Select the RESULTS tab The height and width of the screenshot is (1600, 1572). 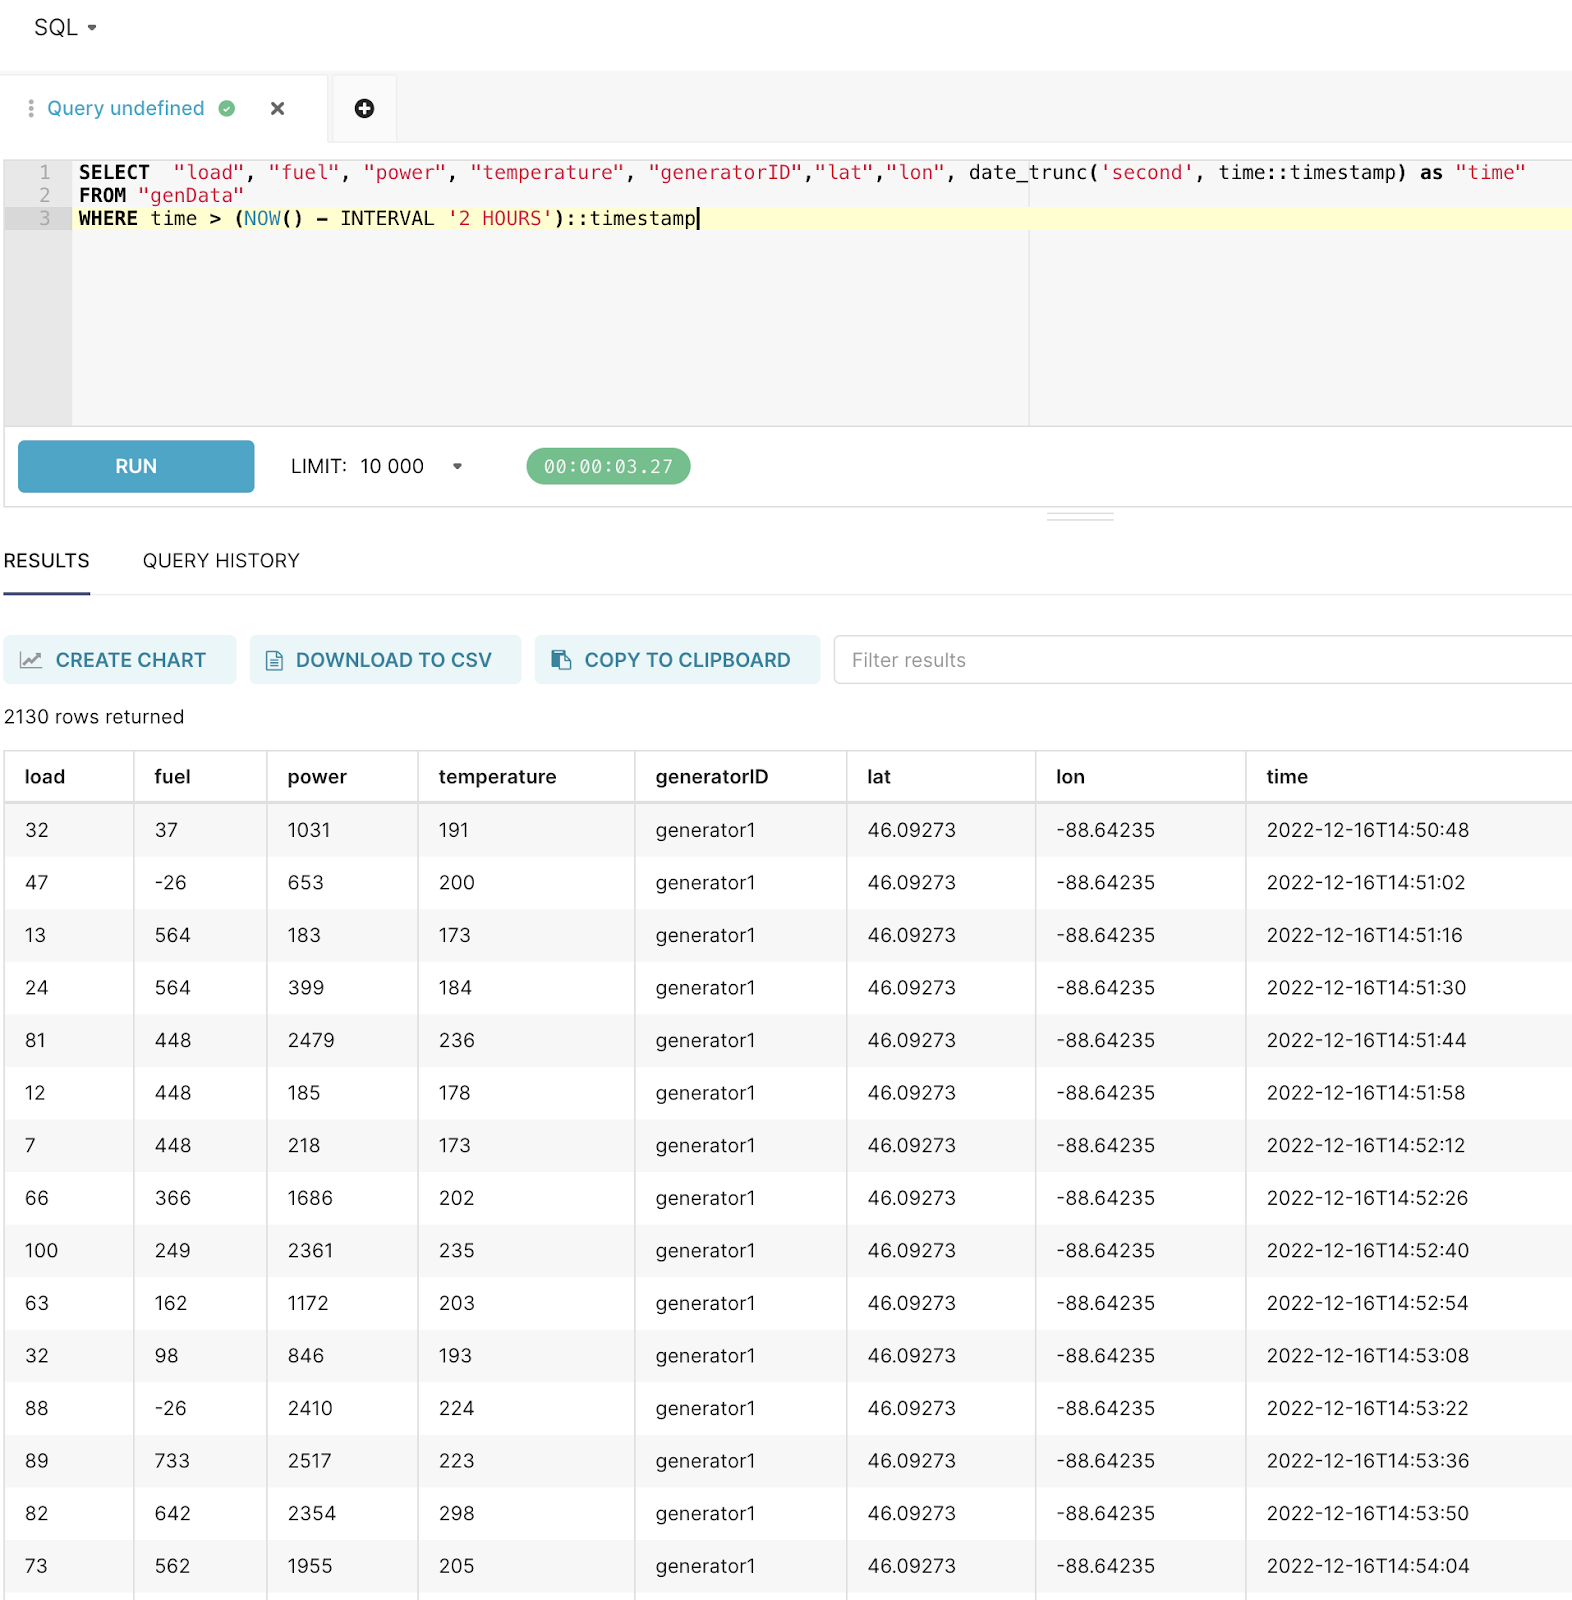pyautogui.click(x=47, y=561)
